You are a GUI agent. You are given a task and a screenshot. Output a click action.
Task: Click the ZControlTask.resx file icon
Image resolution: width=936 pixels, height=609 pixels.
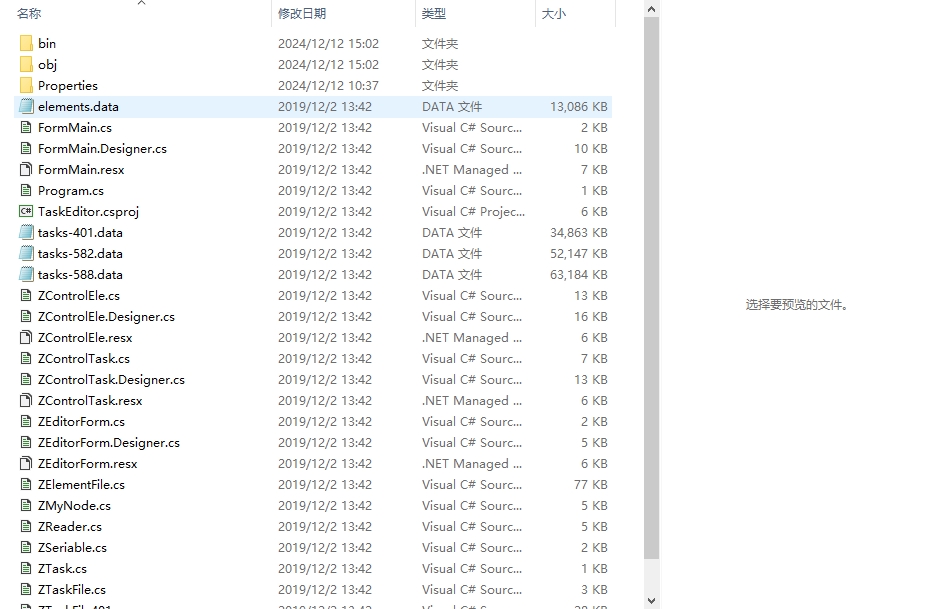click(26, 400)
